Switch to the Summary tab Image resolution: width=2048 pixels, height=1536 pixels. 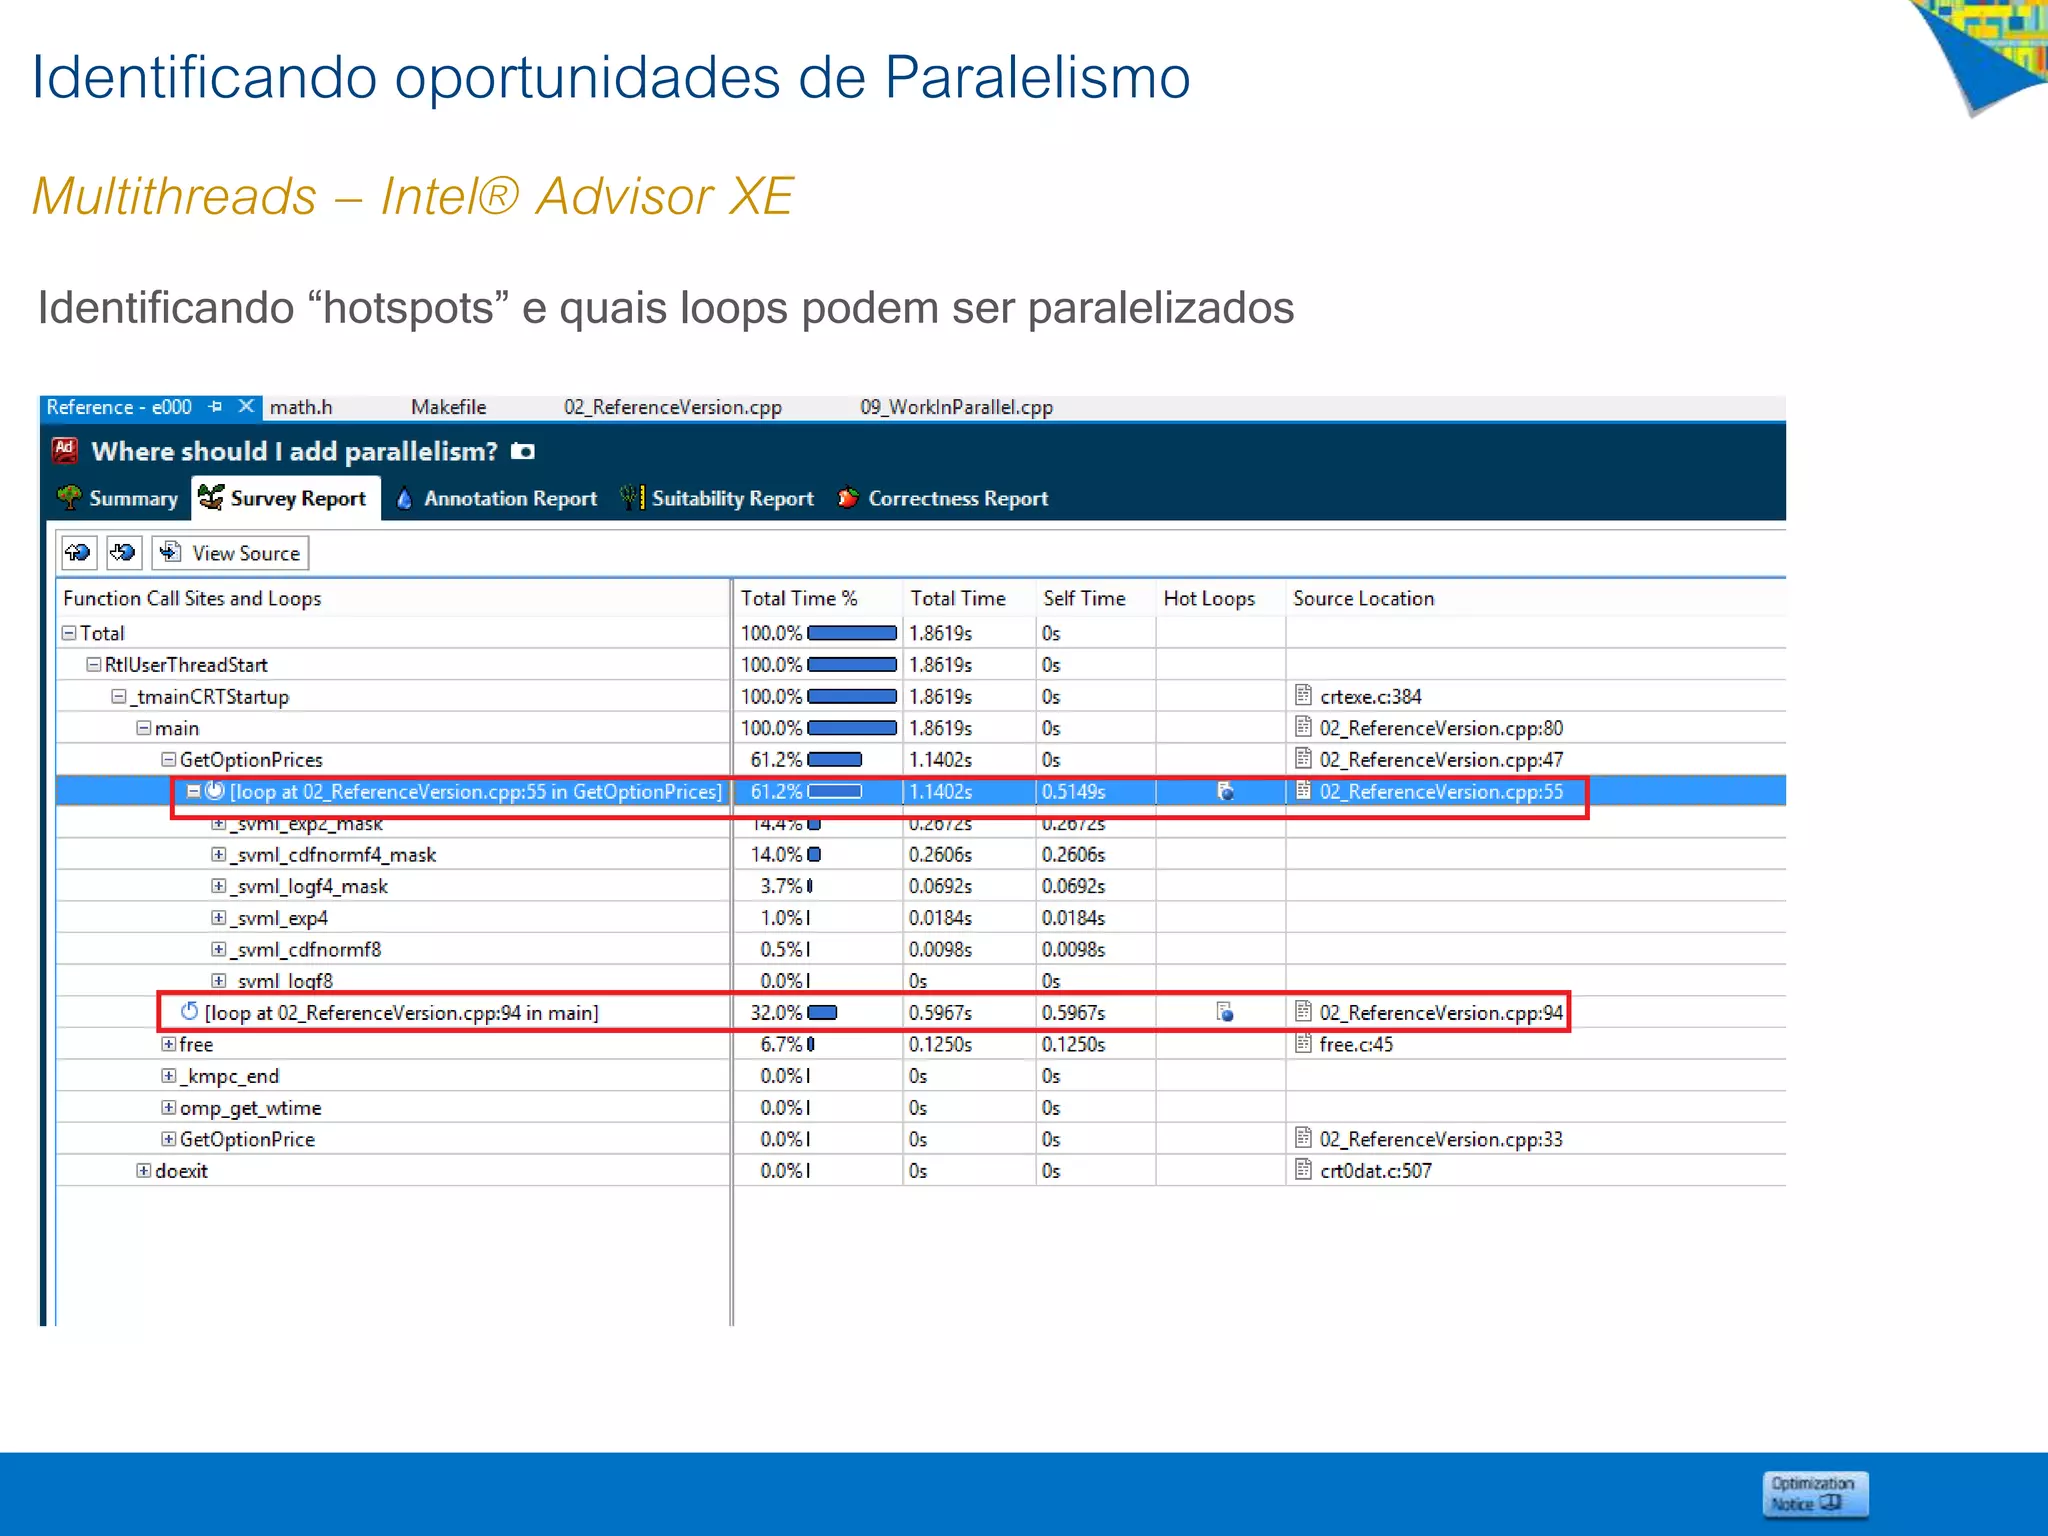[x=118, y=498]
